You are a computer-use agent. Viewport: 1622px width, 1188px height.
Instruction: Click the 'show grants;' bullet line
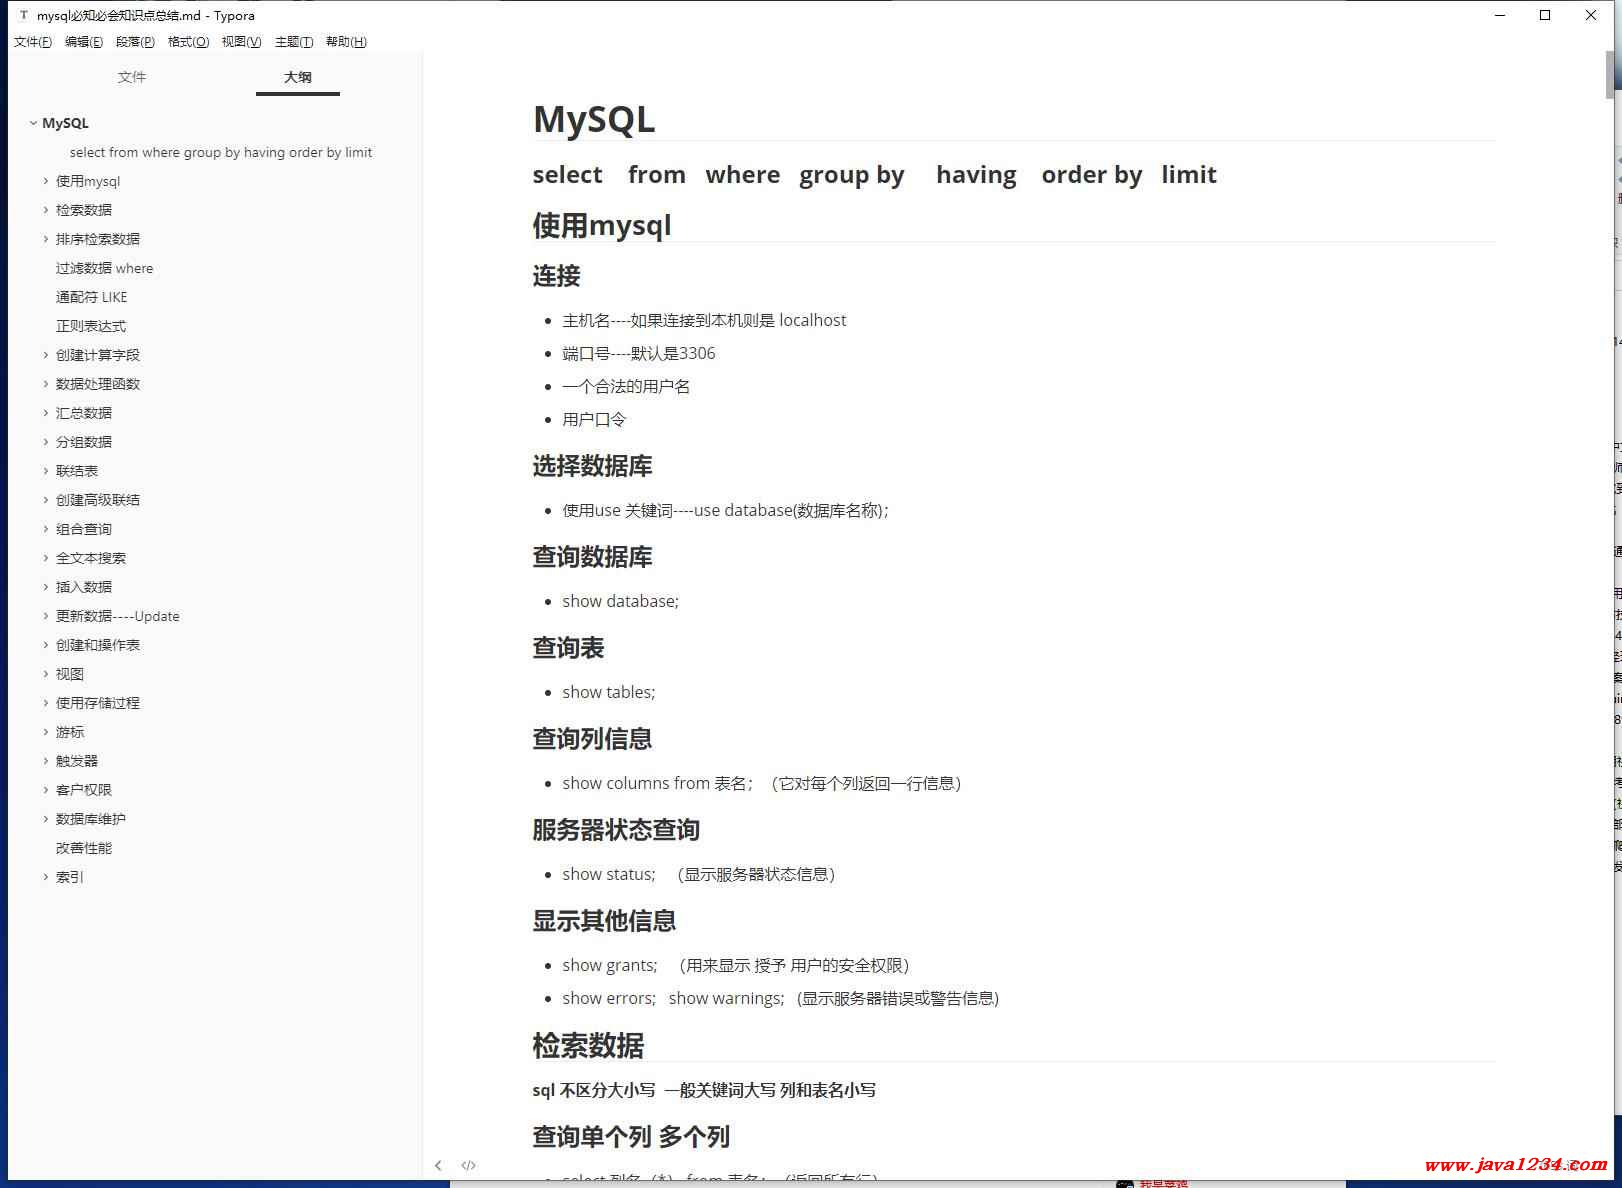pyautogui.click(x=736, y=965)
